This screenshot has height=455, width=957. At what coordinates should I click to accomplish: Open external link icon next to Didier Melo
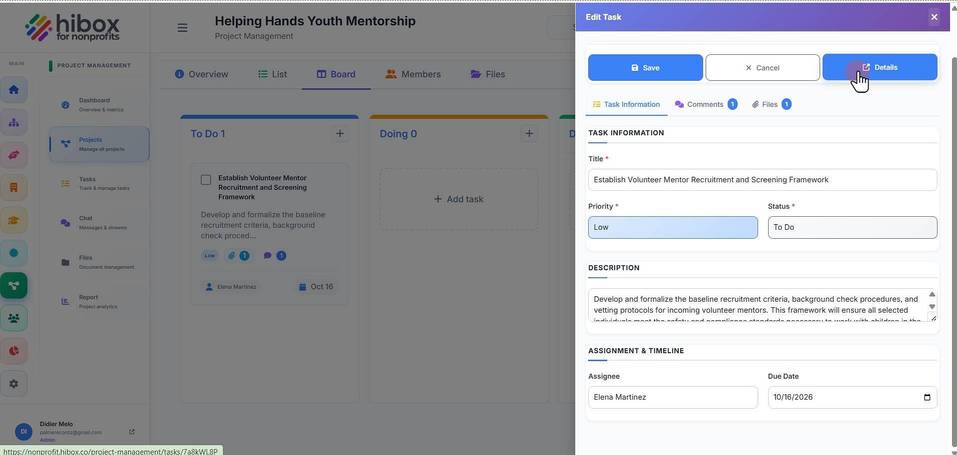click(132, 432)
